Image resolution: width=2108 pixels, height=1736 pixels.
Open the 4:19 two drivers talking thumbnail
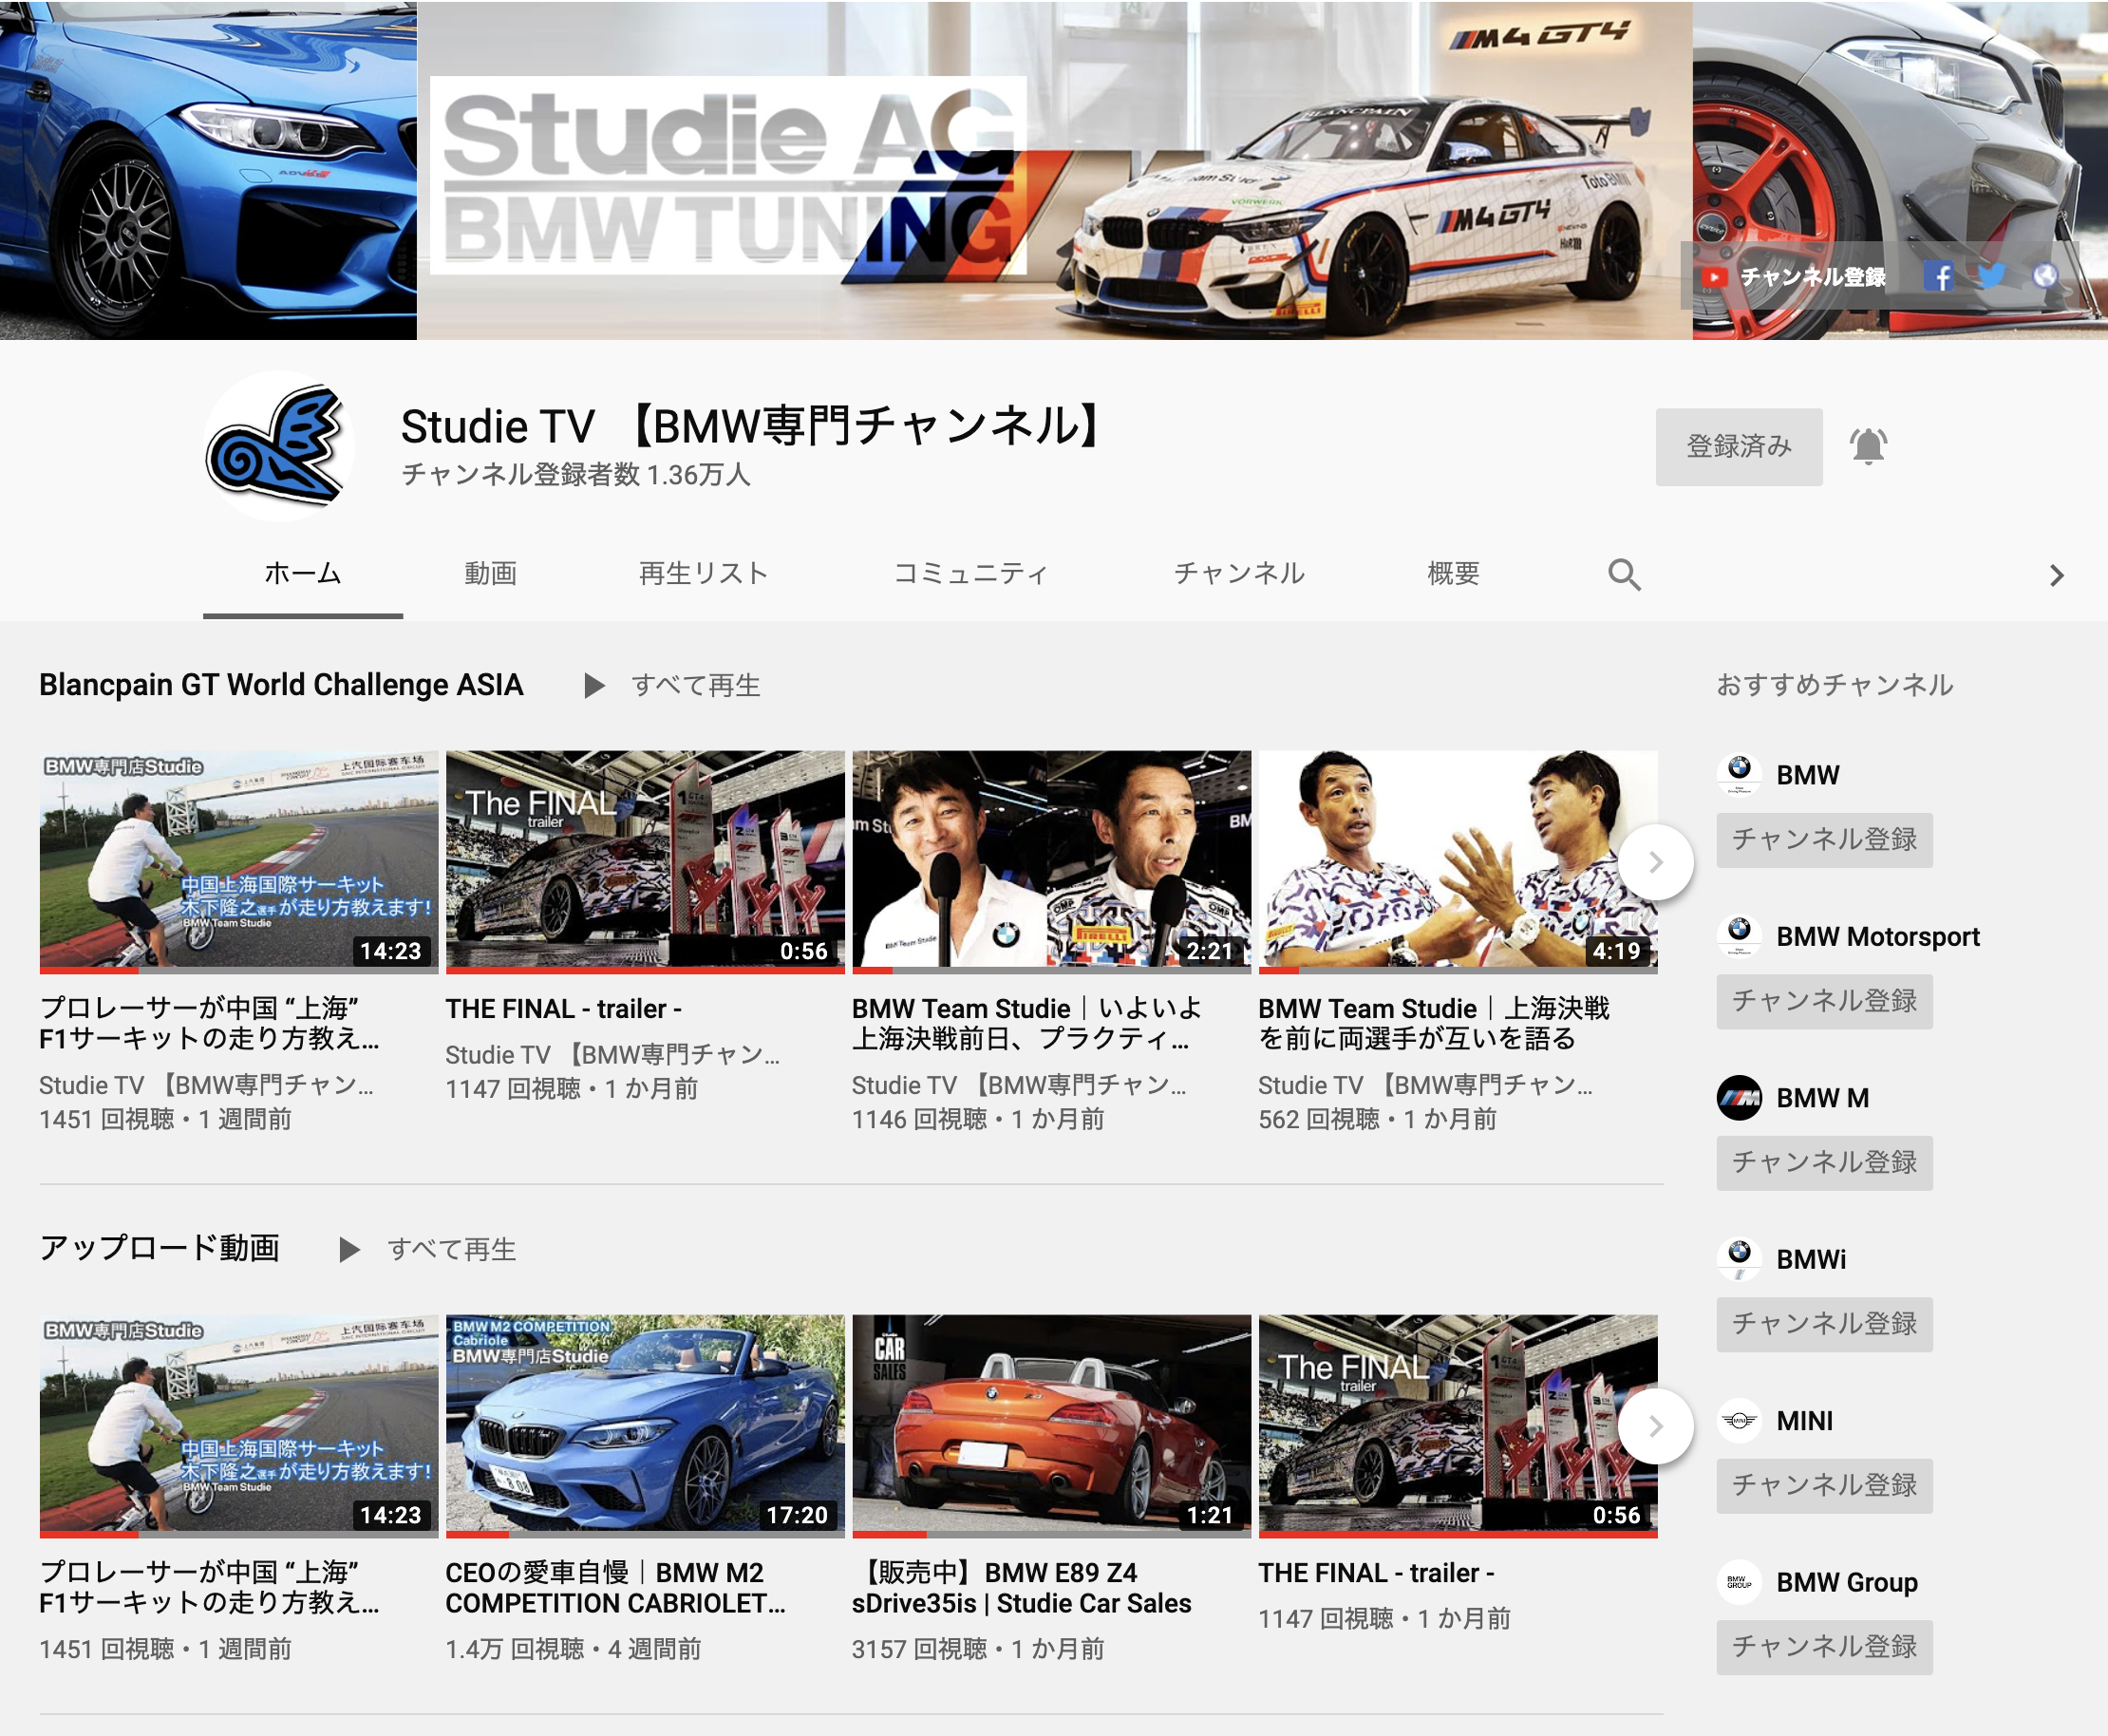pyautogui.click(x=1458, y=862)
